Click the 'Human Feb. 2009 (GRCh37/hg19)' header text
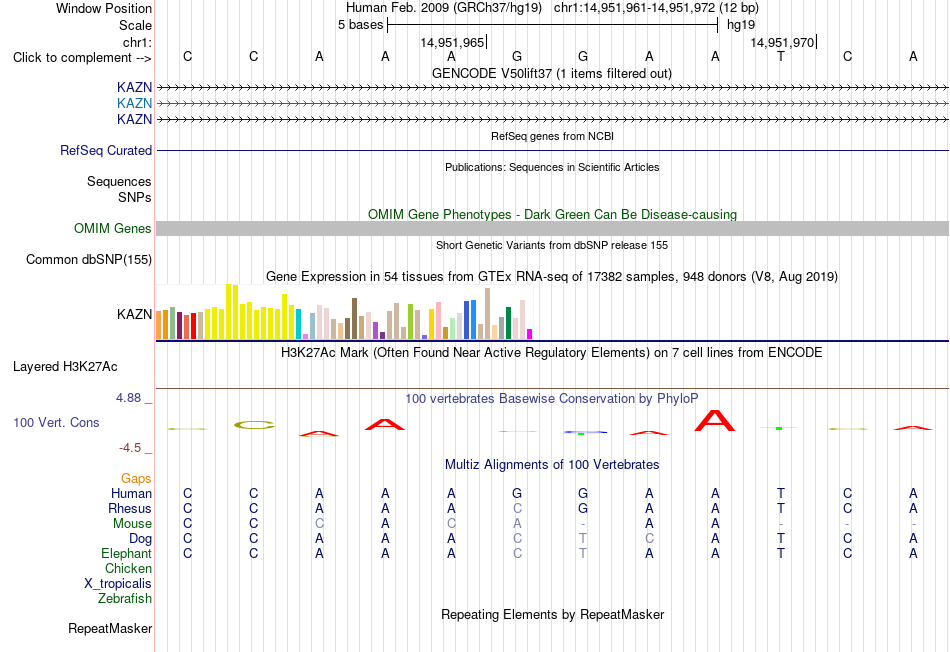950x652 pixels. point(445,8)
